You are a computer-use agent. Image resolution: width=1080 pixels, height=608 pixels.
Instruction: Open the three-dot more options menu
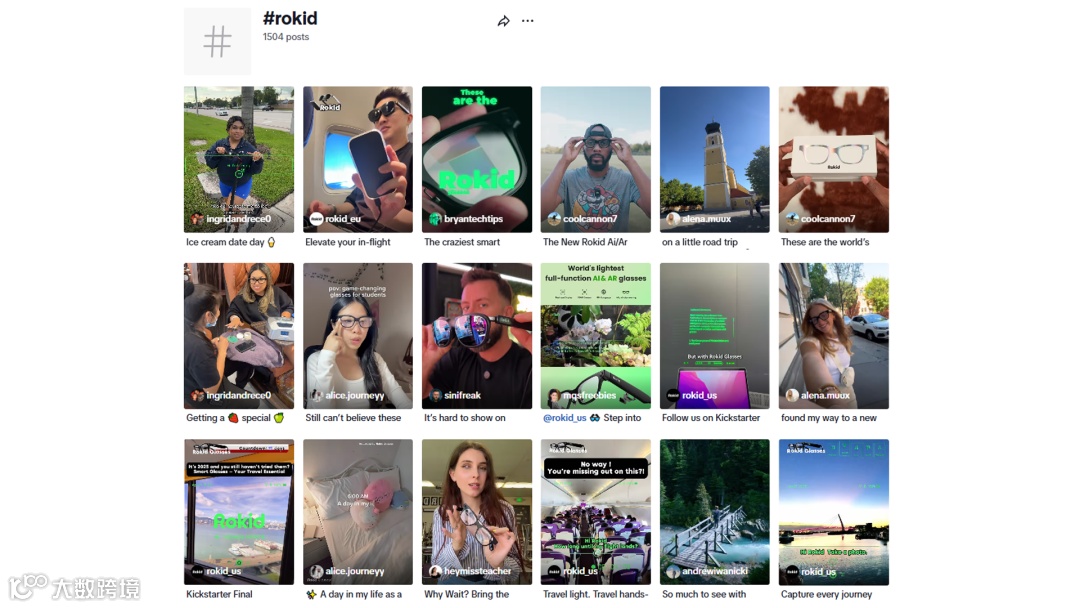pyautogui.click(x=528, y=21)
